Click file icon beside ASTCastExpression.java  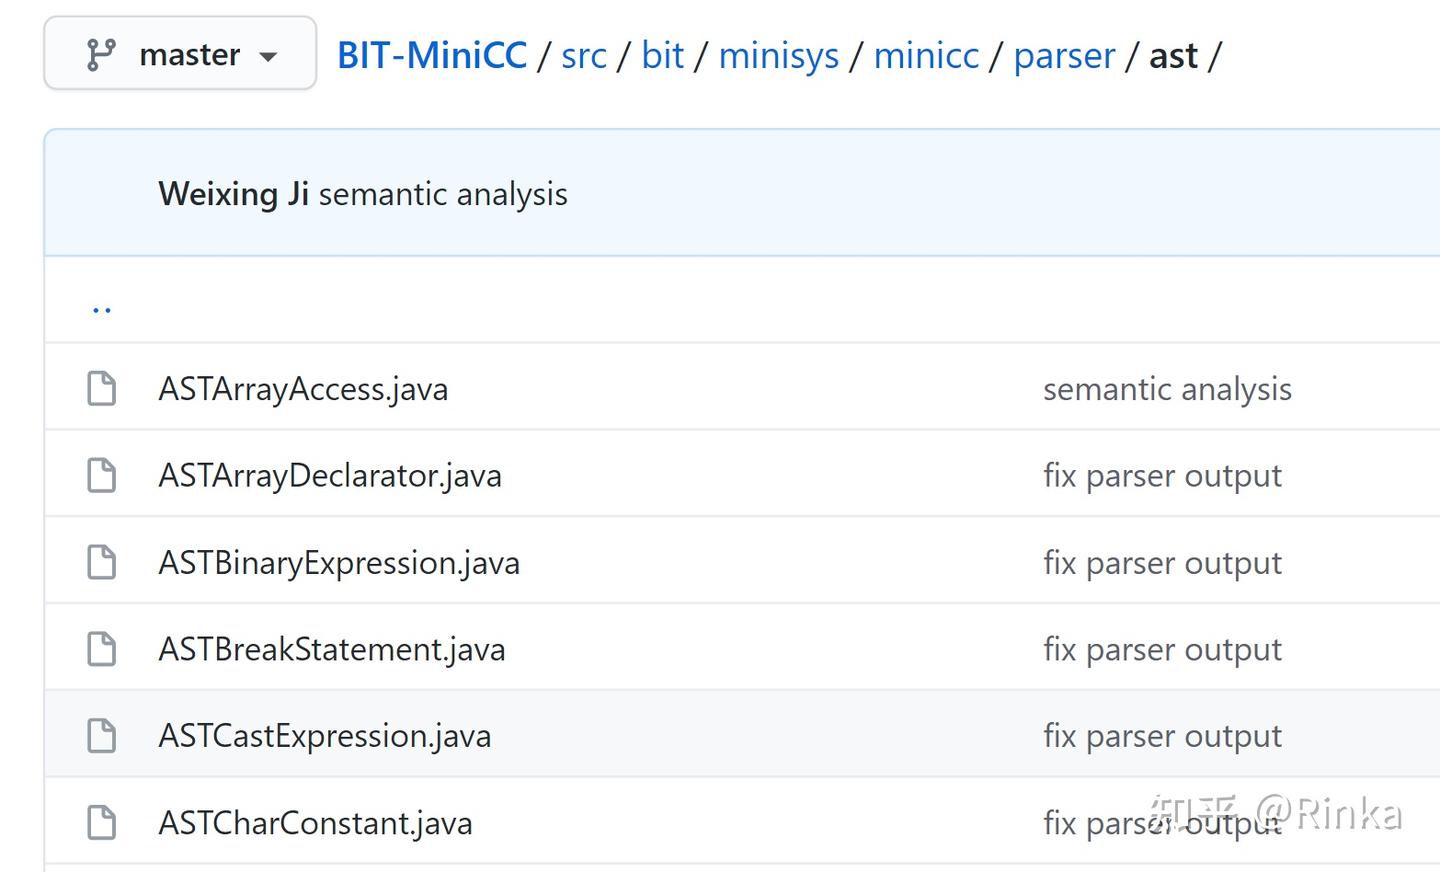tap(101, 736)
